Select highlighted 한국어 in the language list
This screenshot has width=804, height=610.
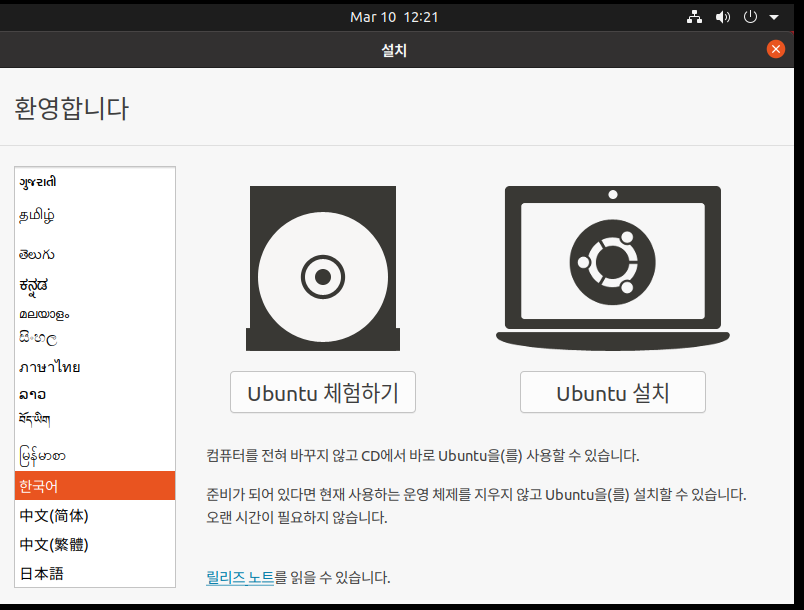[95, 485]
